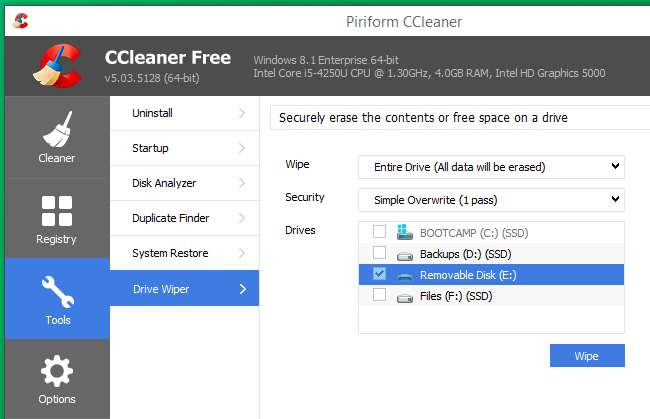Select the BOOTCAMP (C:) (SSD) drive name
The height and width of the screenshot is (419, 650).
tap(474, 233)
